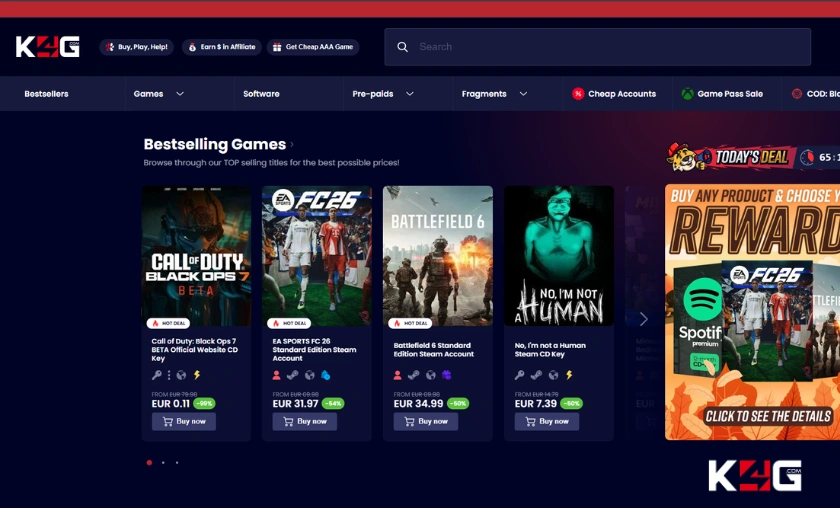Screen dimensions: 840x508
Task: Click the account icon under Battlefield 6 listing
Action: [398, 375]
